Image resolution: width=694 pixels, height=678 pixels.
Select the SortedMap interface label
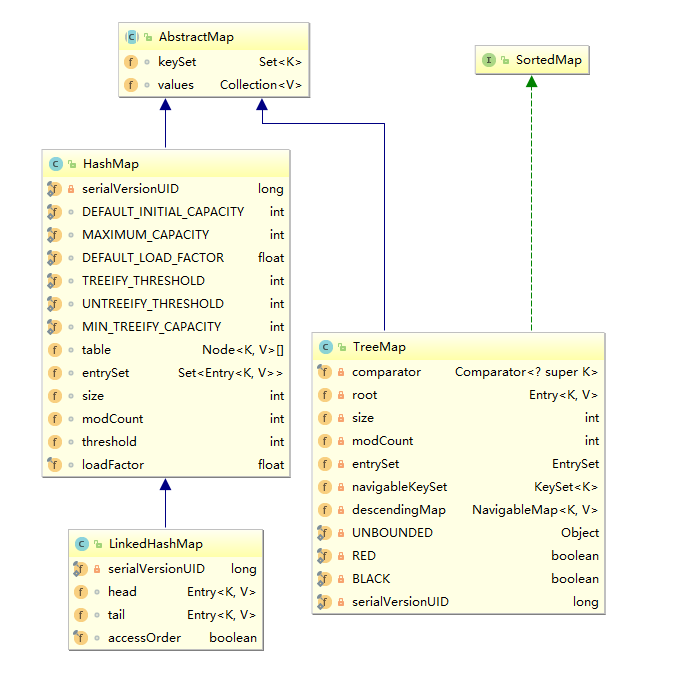[x=548, y=60]
